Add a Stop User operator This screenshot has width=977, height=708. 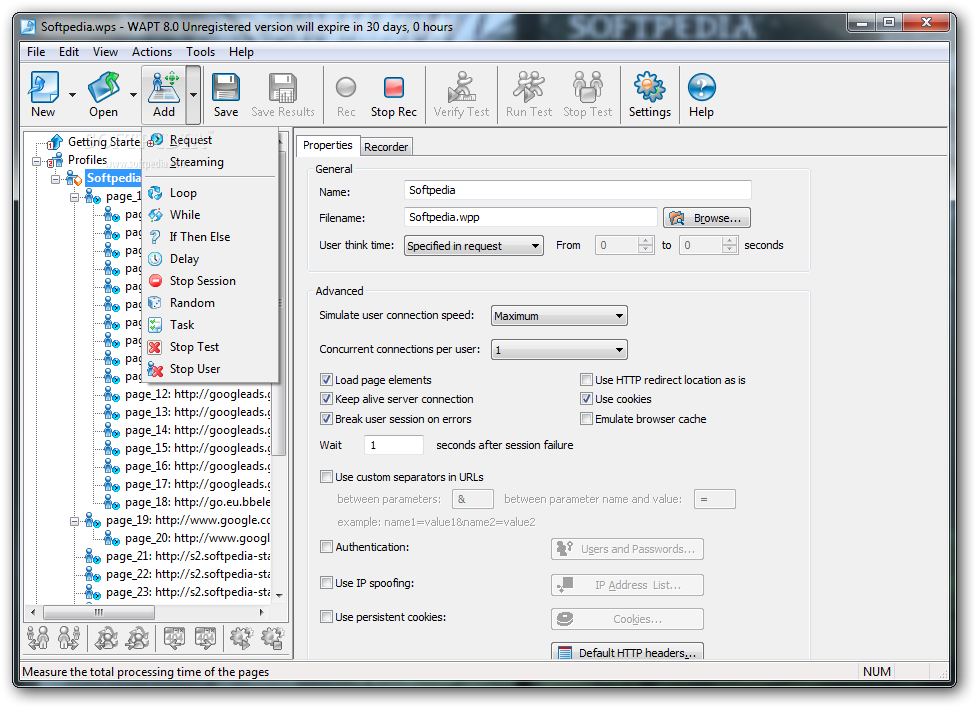211,369
